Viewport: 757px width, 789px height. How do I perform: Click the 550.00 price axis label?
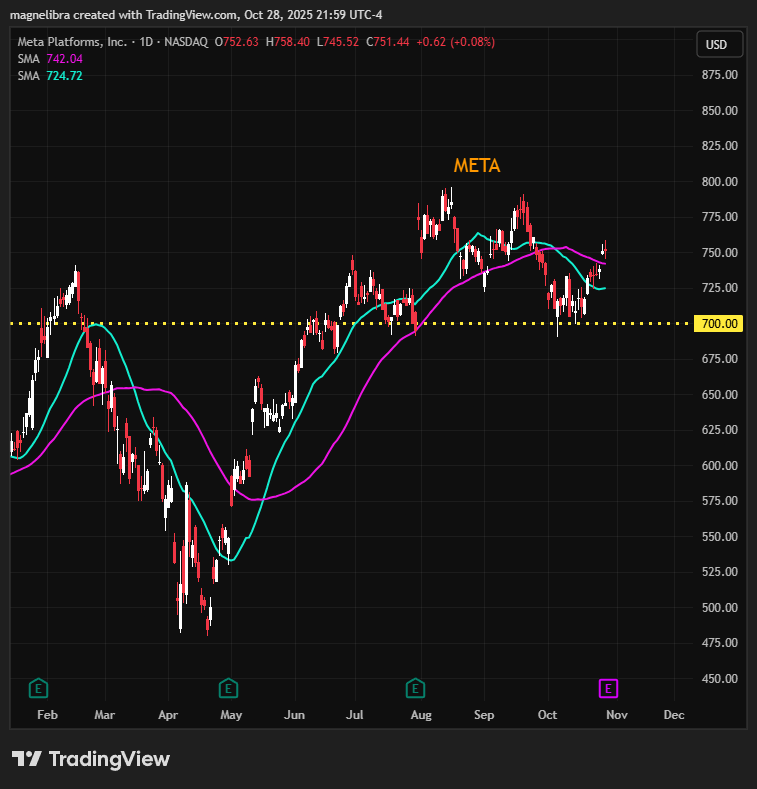click(x=720, y=536)
